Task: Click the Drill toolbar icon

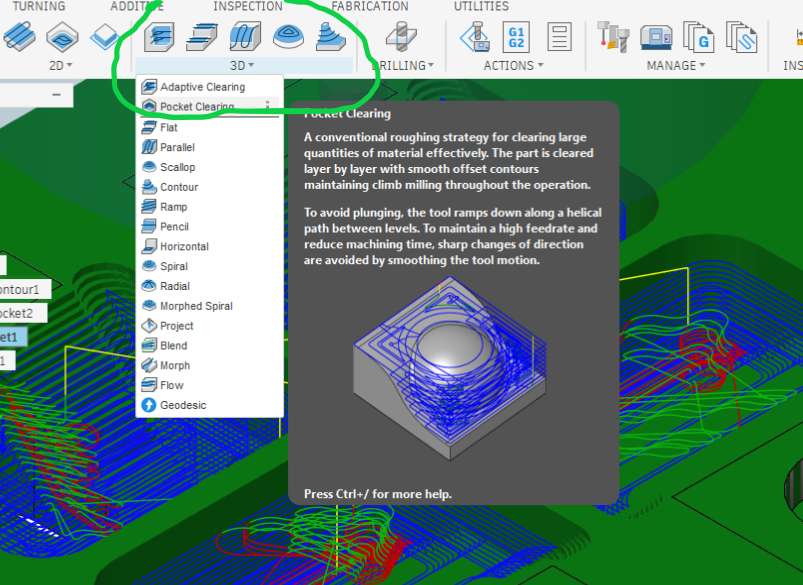Action: click(402, 36)
